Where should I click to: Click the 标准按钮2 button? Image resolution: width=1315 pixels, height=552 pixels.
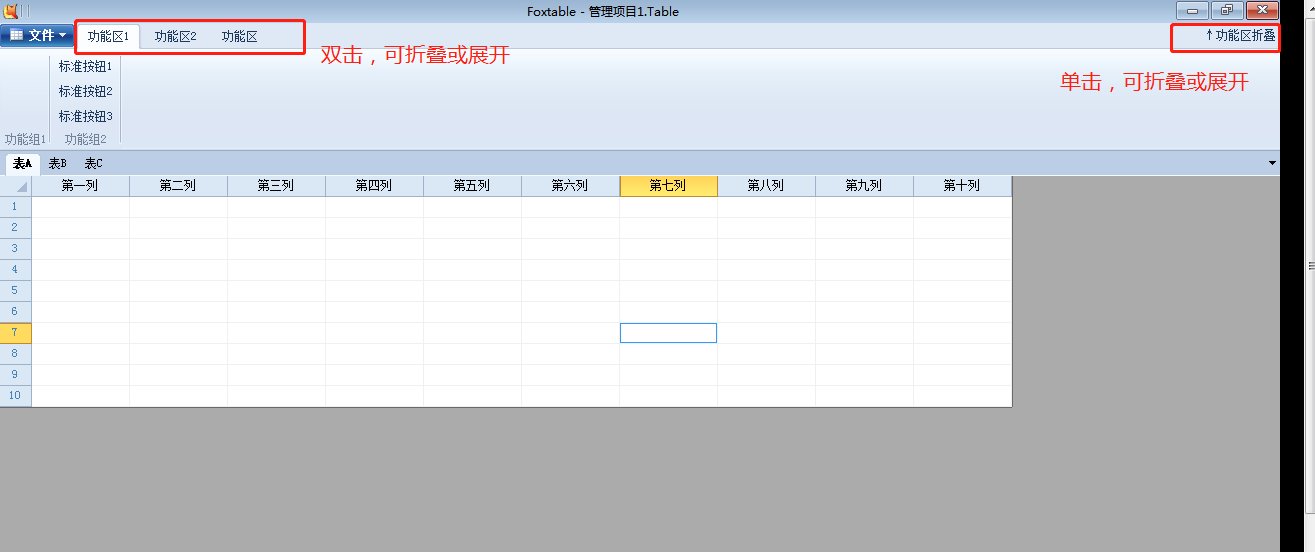pyautogui.click(x=85, y=91)
